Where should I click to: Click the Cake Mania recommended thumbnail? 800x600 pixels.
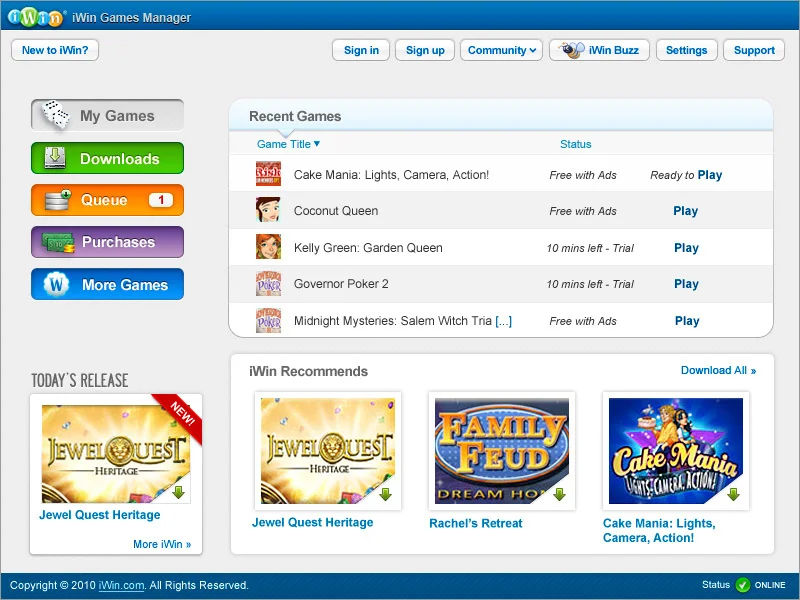pyautogui.click(x=676, y=451)
